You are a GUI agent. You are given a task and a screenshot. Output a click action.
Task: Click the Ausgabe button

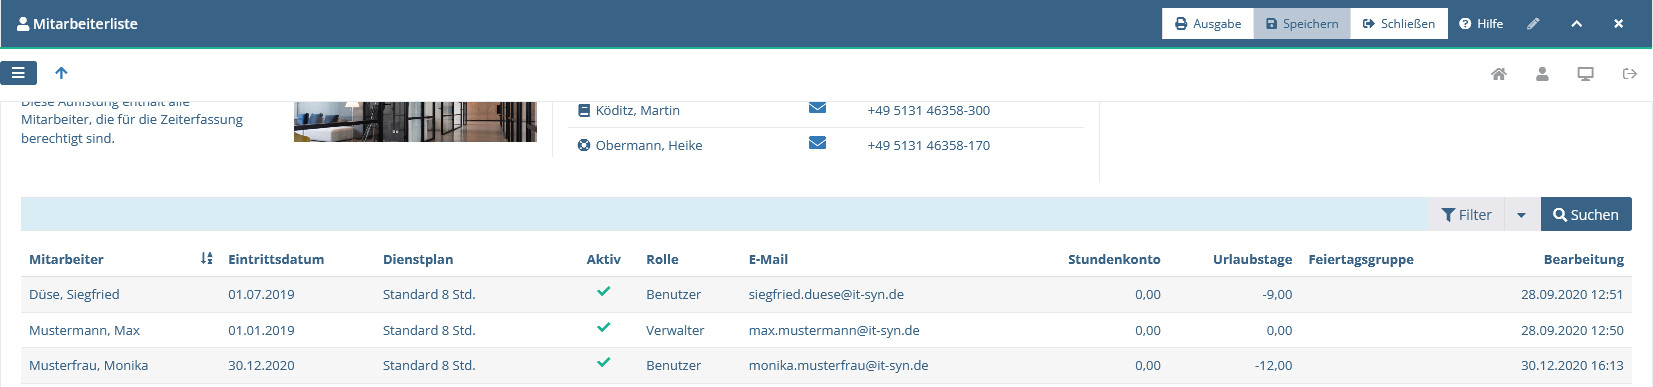coord(1208,24)
